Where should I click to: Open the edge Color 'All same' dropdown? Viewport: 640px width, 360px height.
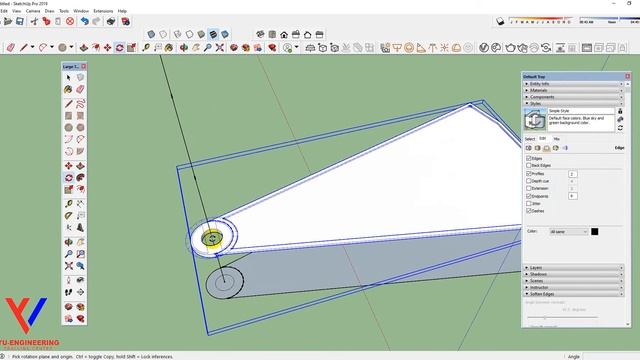(569, 231)
